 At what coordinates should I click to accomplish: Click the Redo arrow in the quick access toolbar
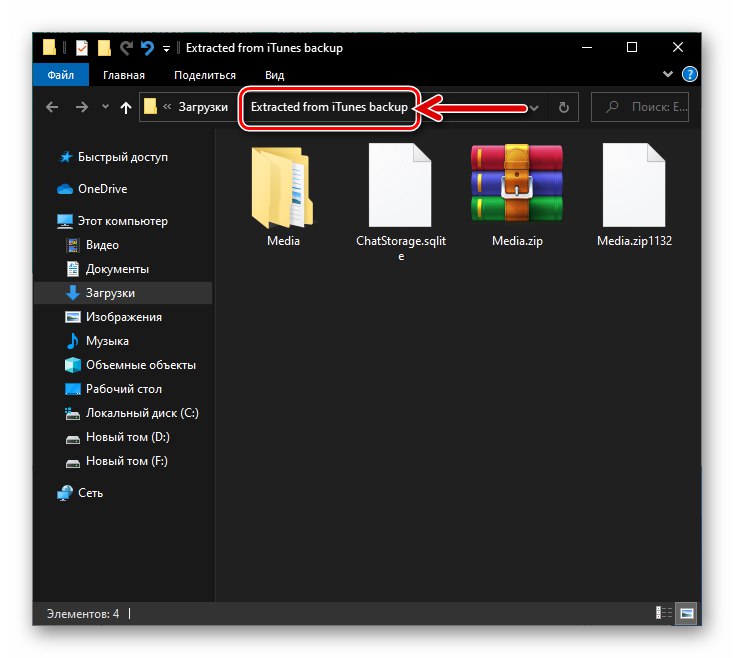point(125,48)
